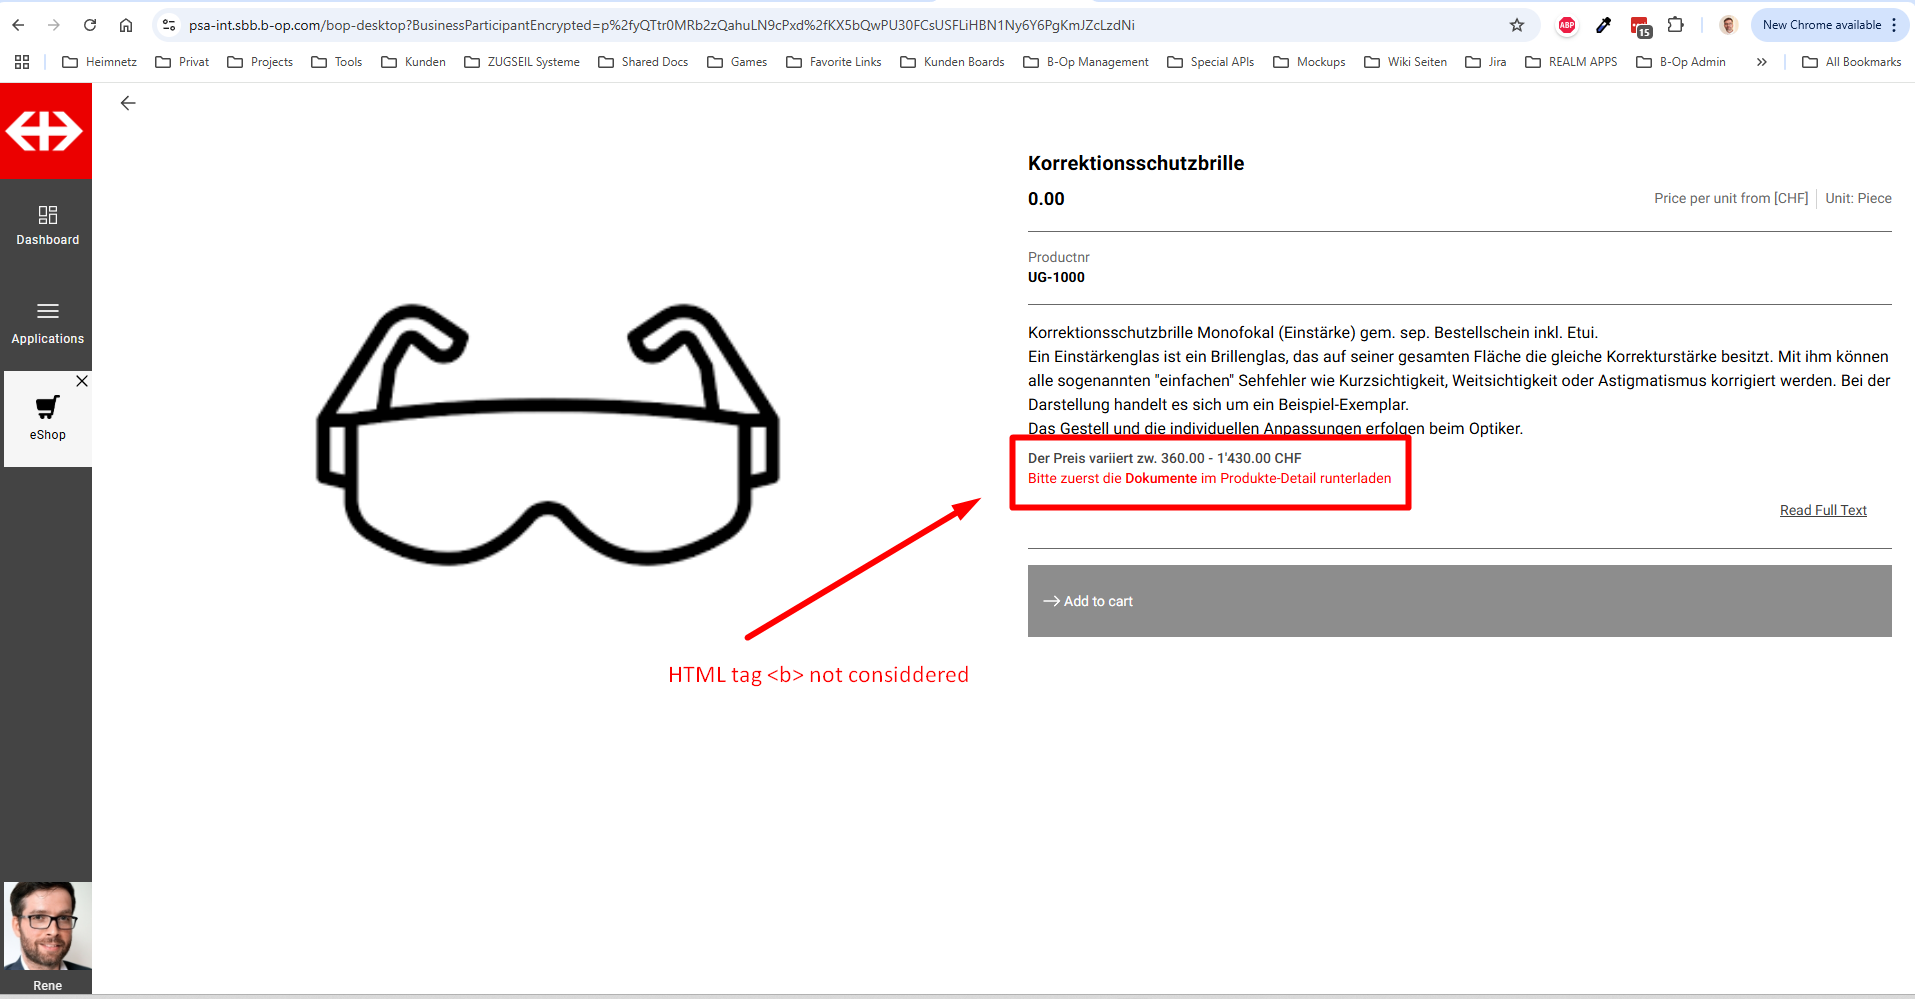The height and width of the screenshot is (999, 1915).
Task: Click the SBB logo in sidebar
Action: pos(45,131)
